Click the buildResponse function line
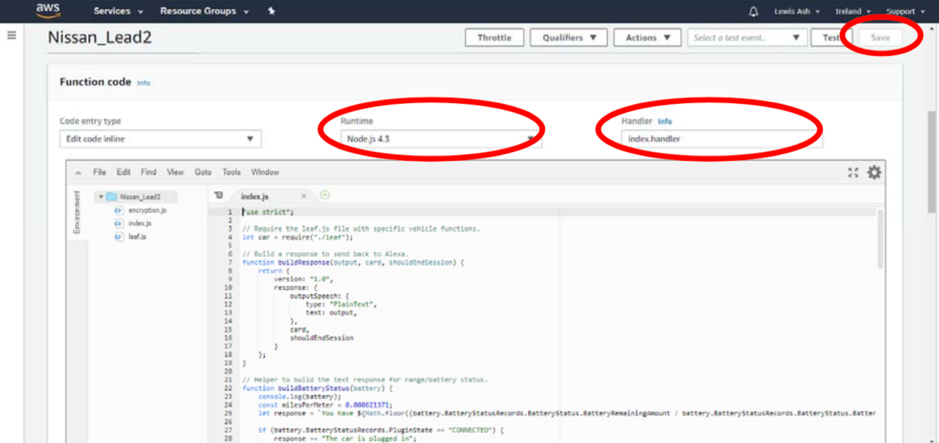The width and height of the screenshot is (939, 443). tap(353, 262)
